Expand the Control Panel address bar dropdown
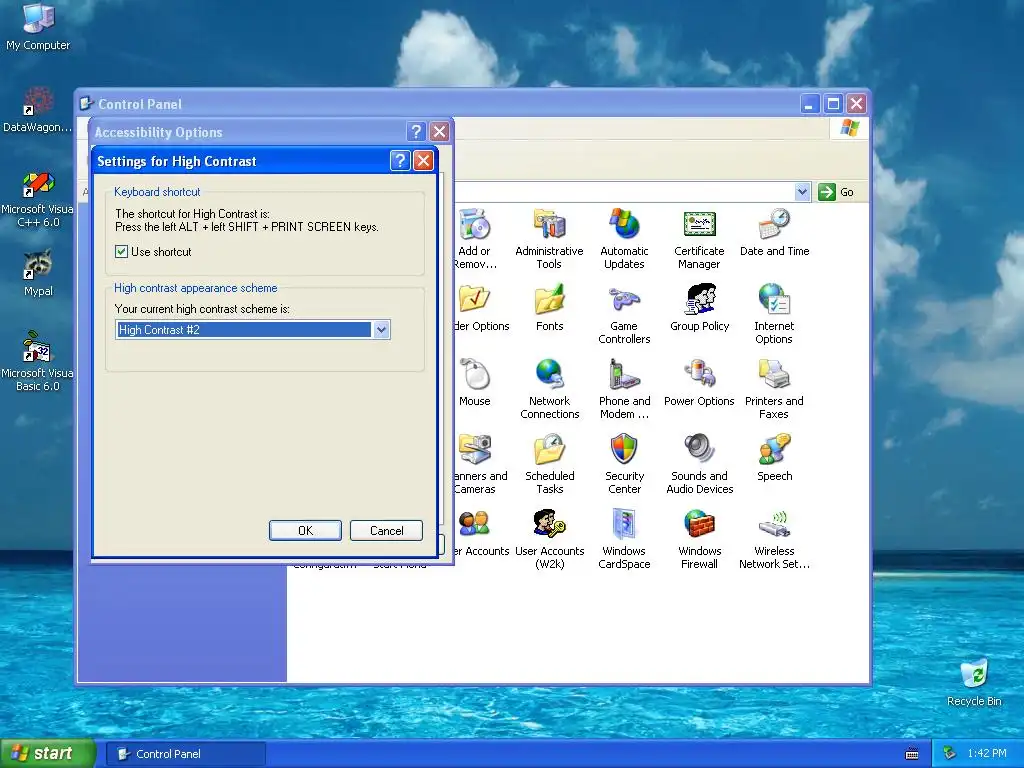The image size is (1024, 768). (802, 192)
